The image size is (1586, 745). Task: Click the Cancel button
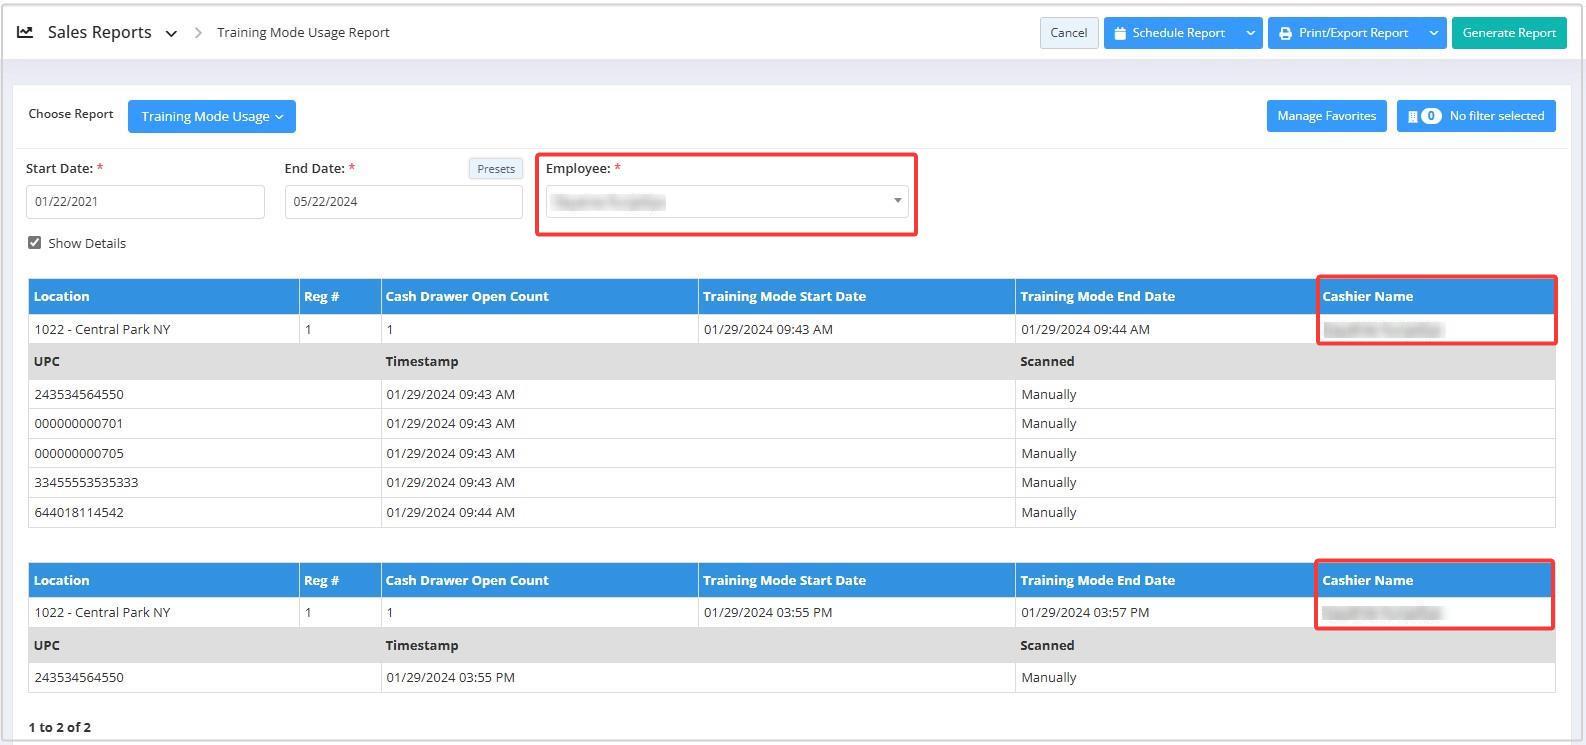tap(1069, 33)
